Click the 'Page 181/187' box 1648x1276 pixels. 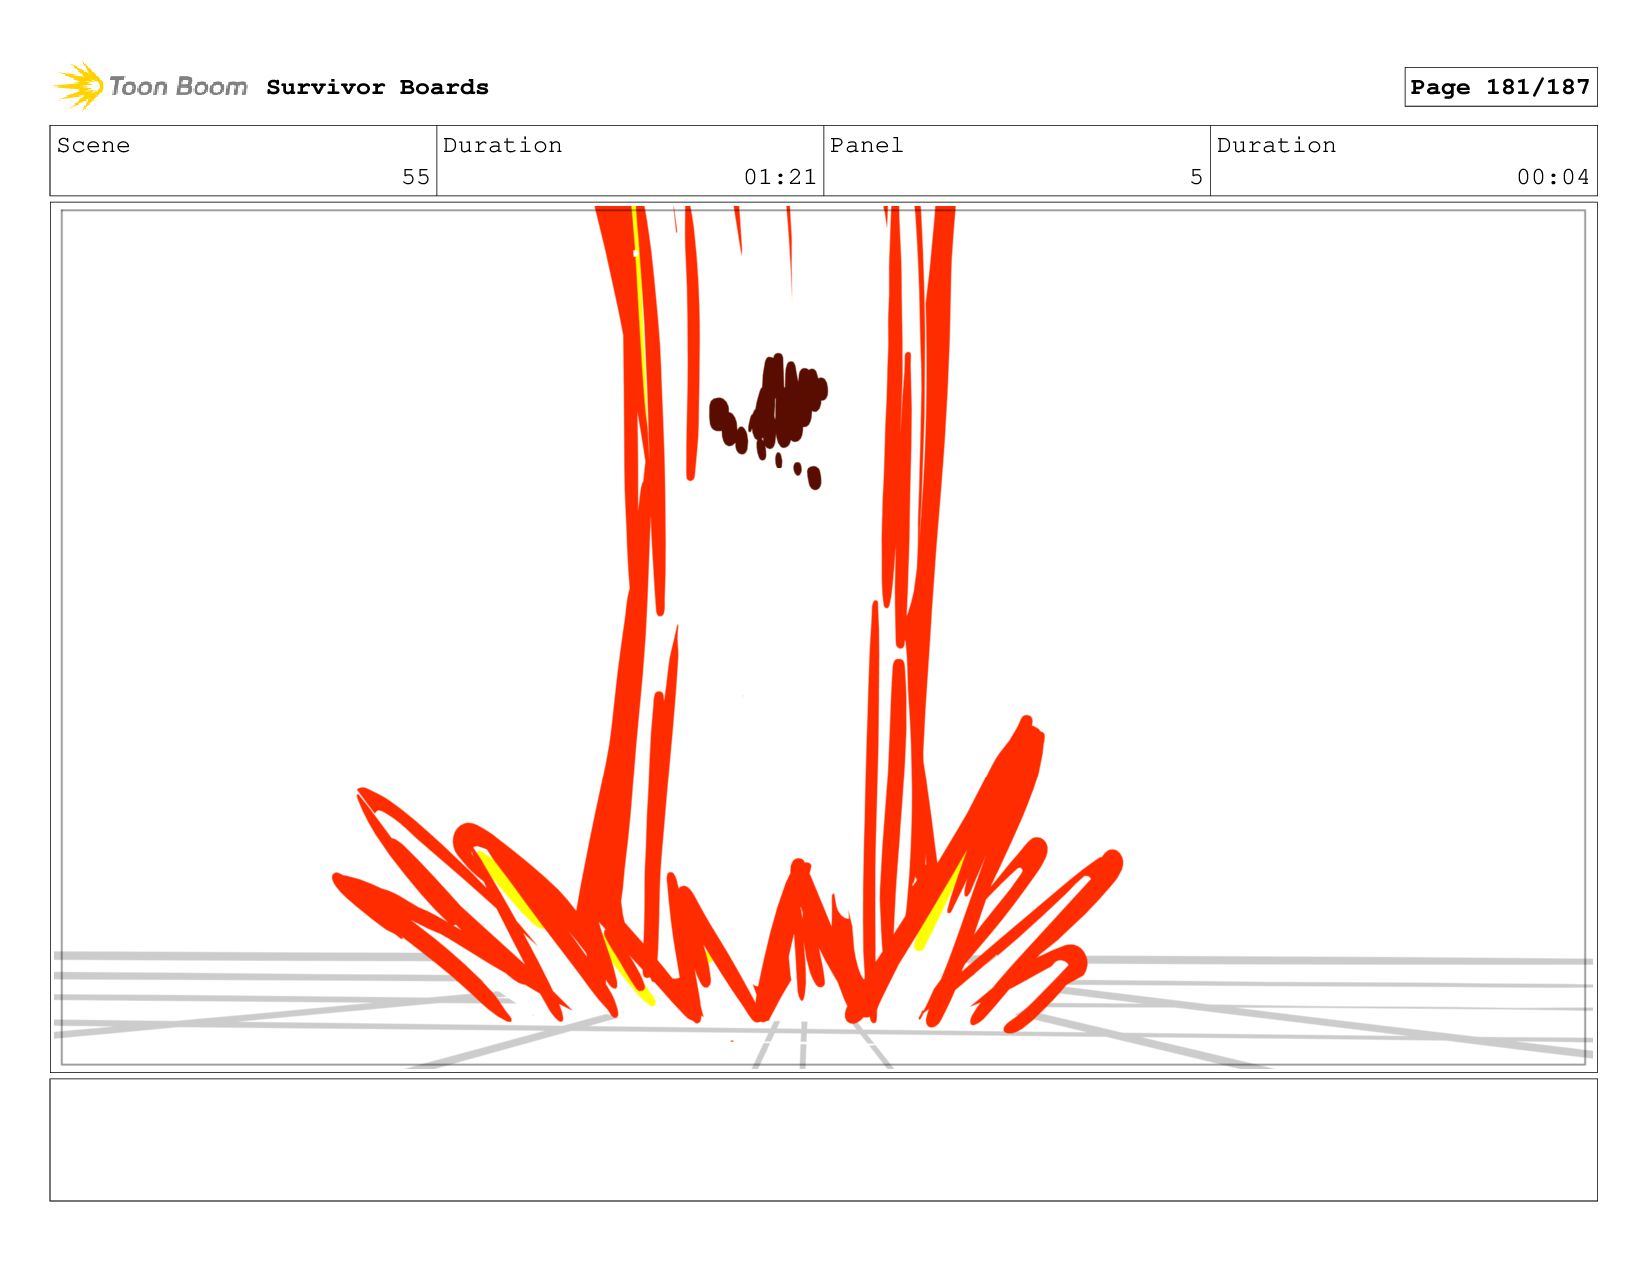coord(1500,87)
